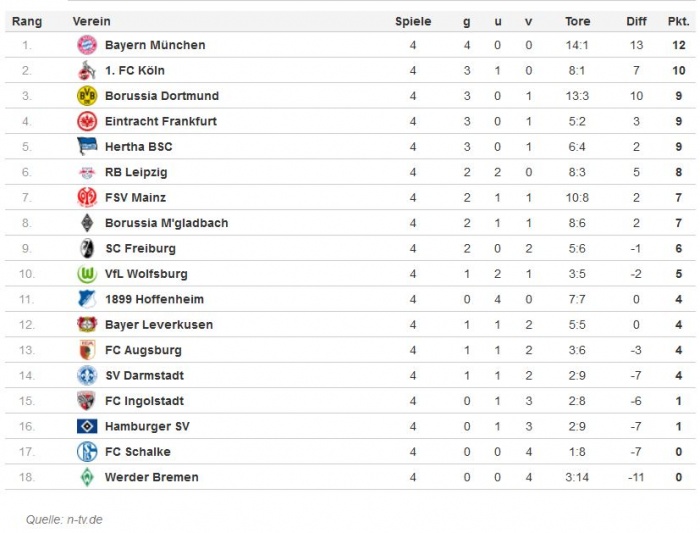
Task: Click the 1. FC Köln crest icon
Action: click(87, 71)
